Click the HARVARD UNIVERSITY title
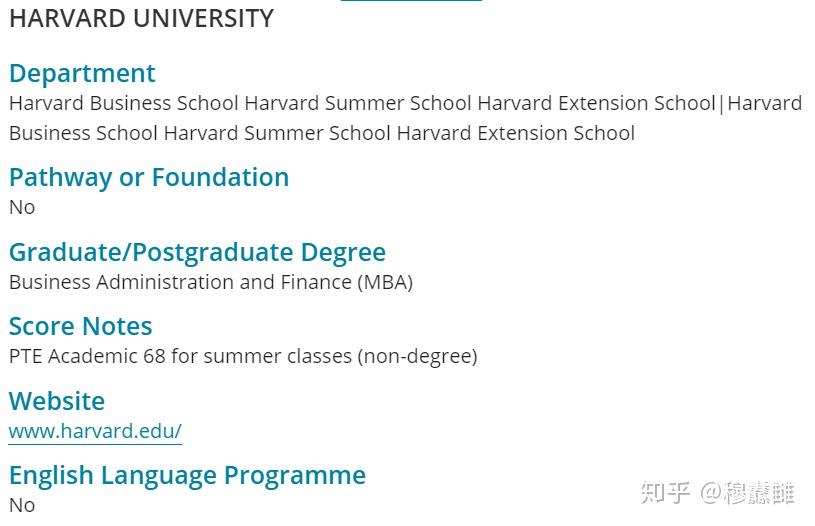The height and width of the screenshot is (526, 815). coord(141,19)
